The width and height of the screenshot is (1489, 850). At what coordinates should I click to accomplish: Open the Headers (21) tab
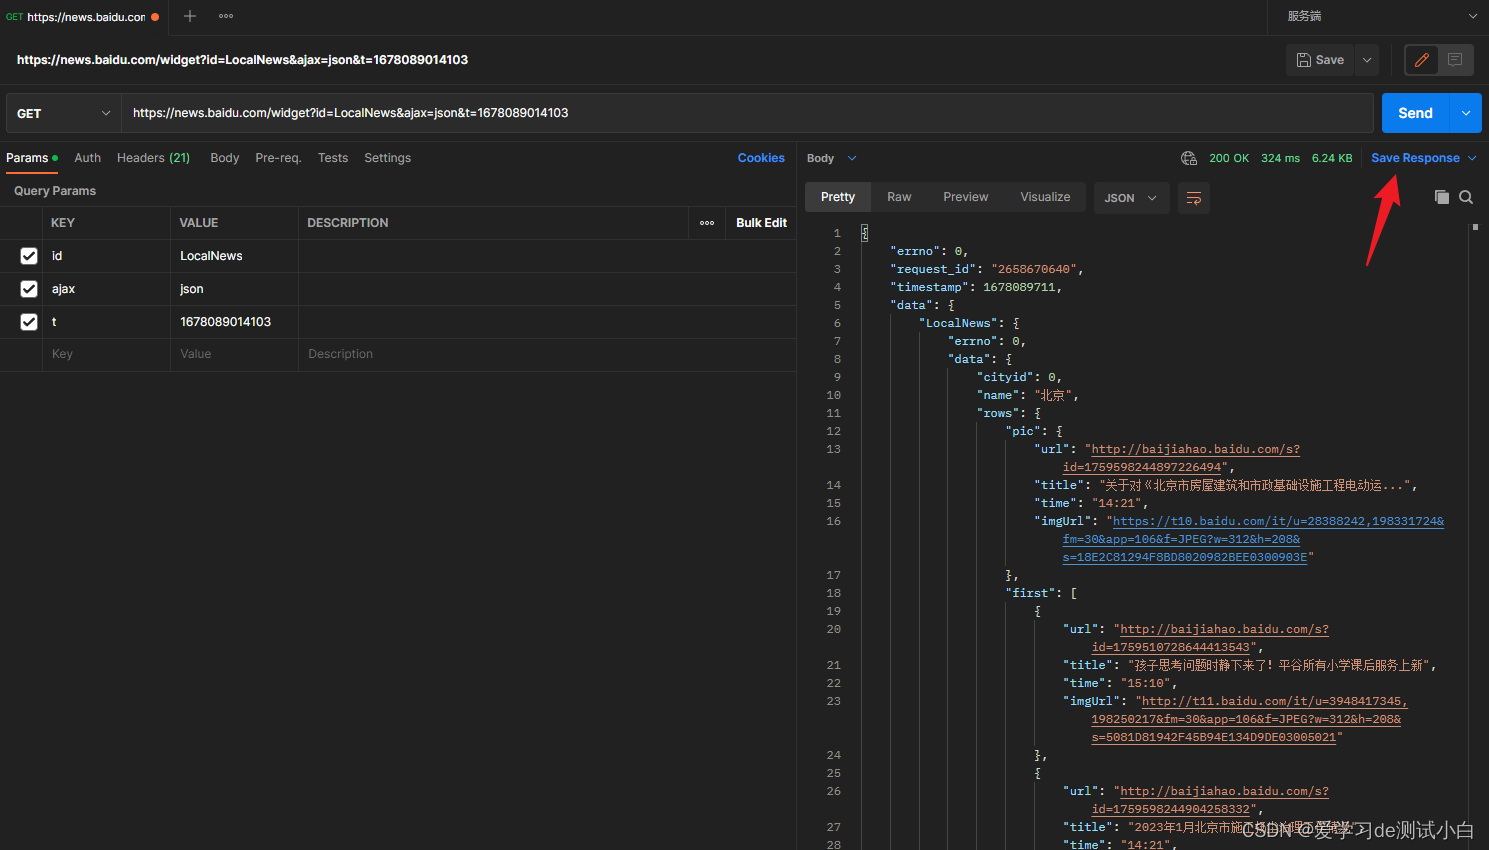[x=153, y=158]
